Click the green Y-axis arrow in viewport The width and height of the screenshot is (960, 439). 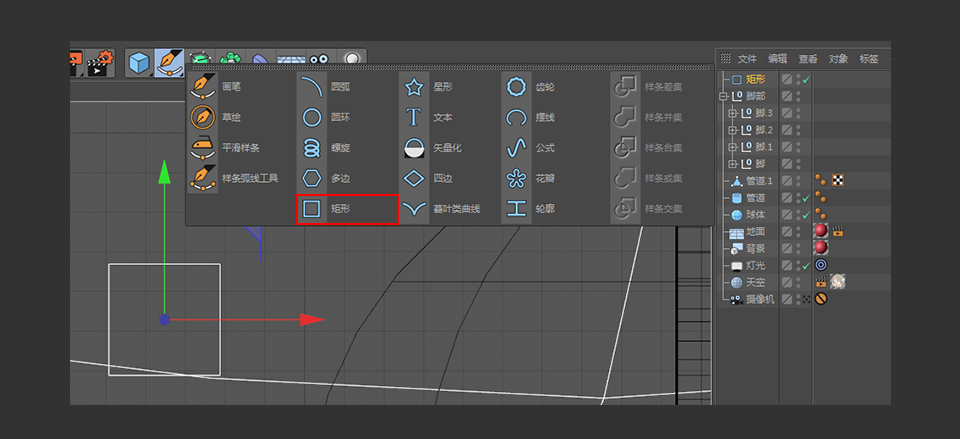pyautogui.click(x=164, y=173)
